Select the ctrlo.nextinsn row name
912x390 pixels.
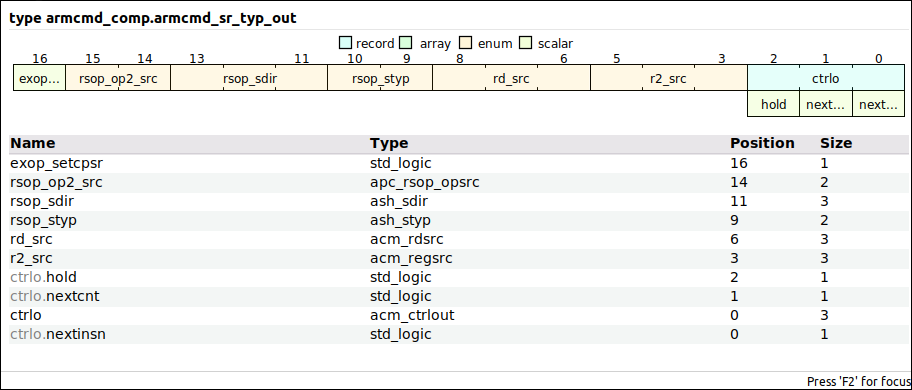(58, 334)
